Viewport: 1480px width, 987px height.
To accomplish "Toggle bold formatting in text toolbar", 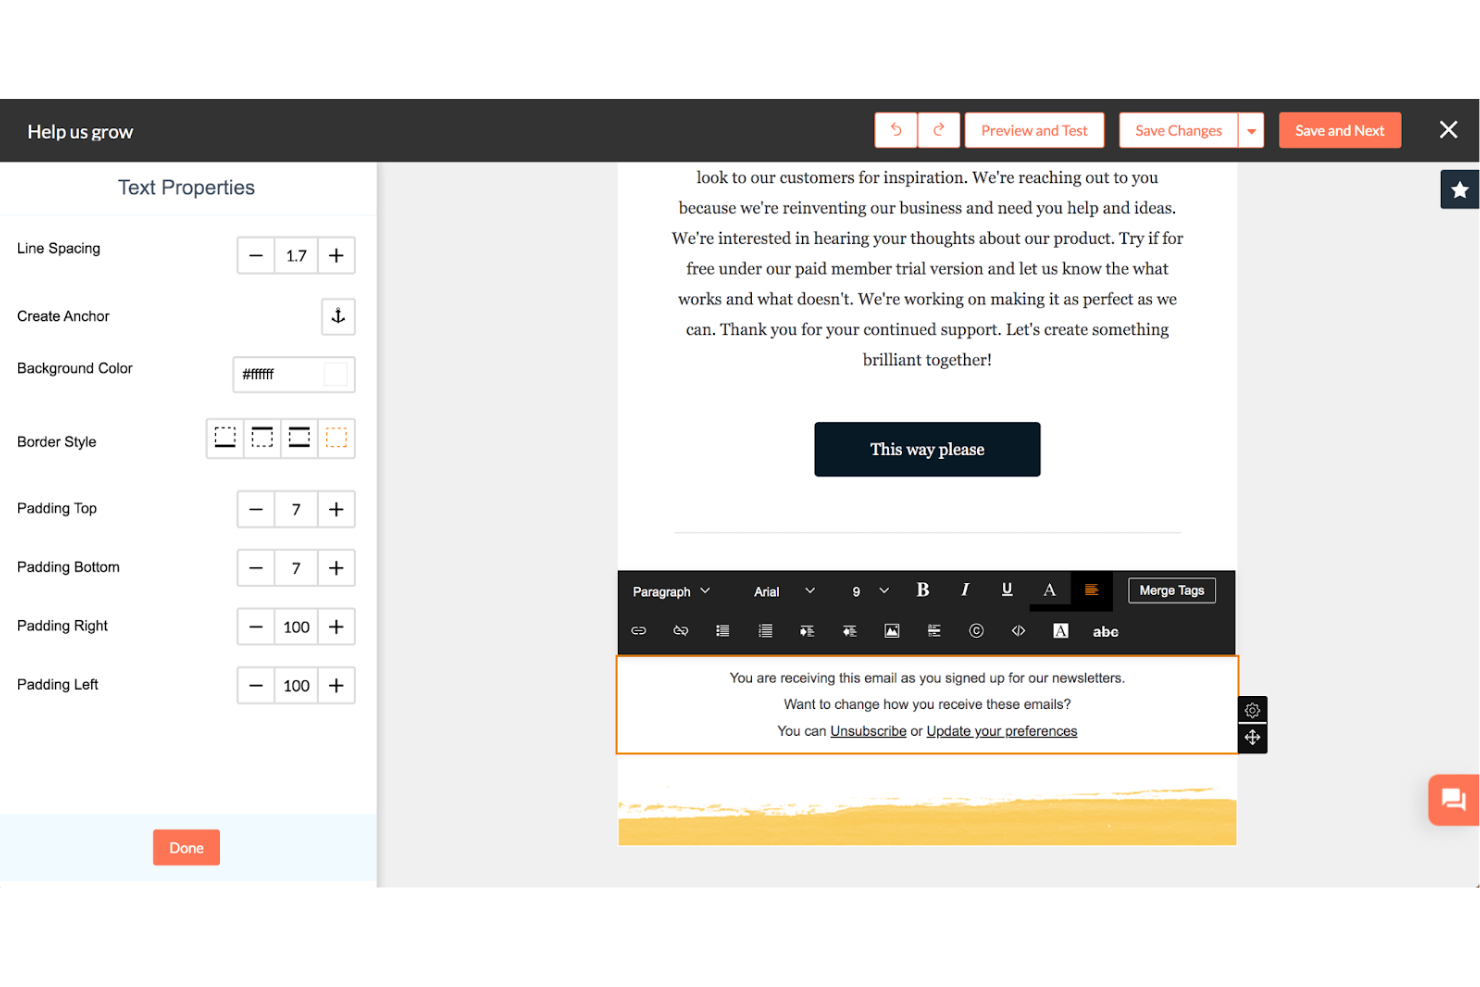I will [923, 590].
